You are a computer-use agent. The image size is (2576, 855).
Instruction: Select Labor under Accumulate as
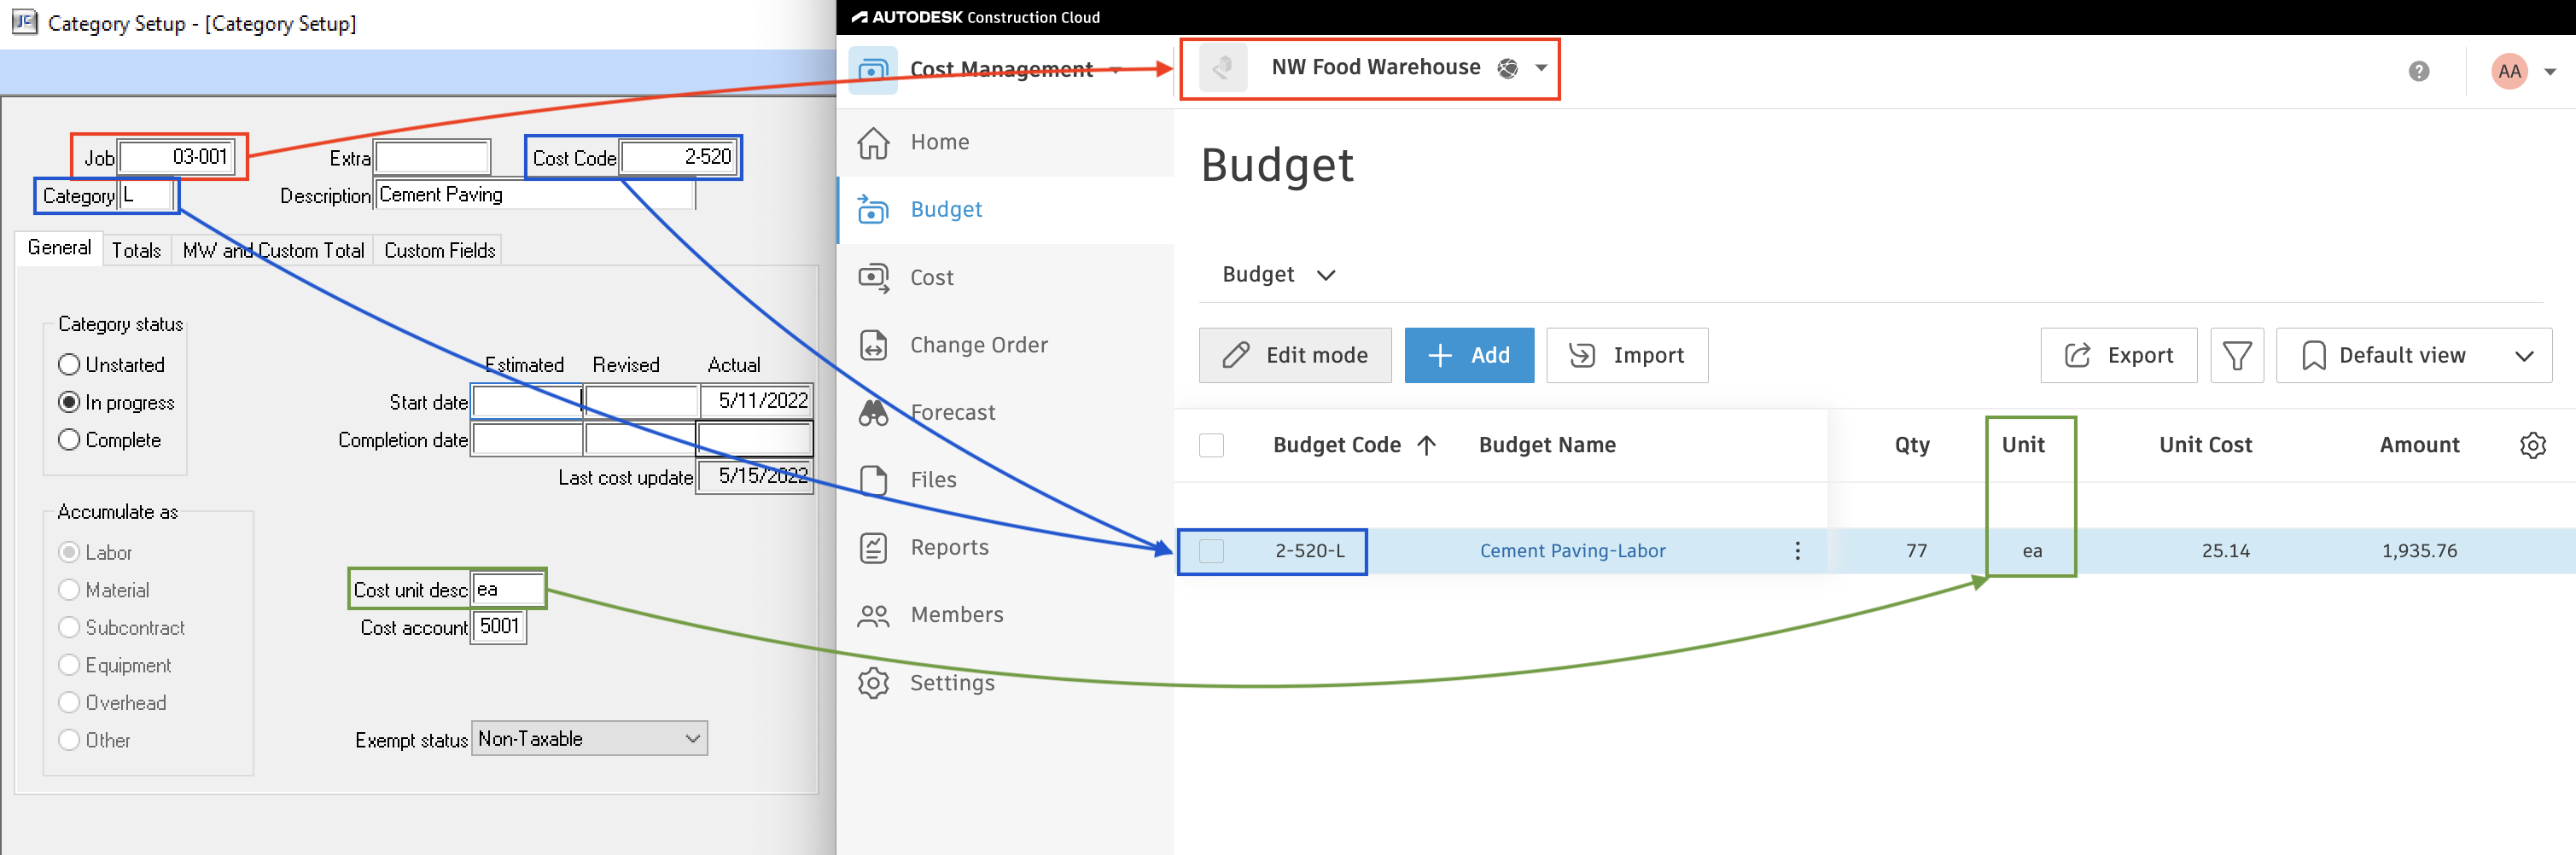click(69, 552)
